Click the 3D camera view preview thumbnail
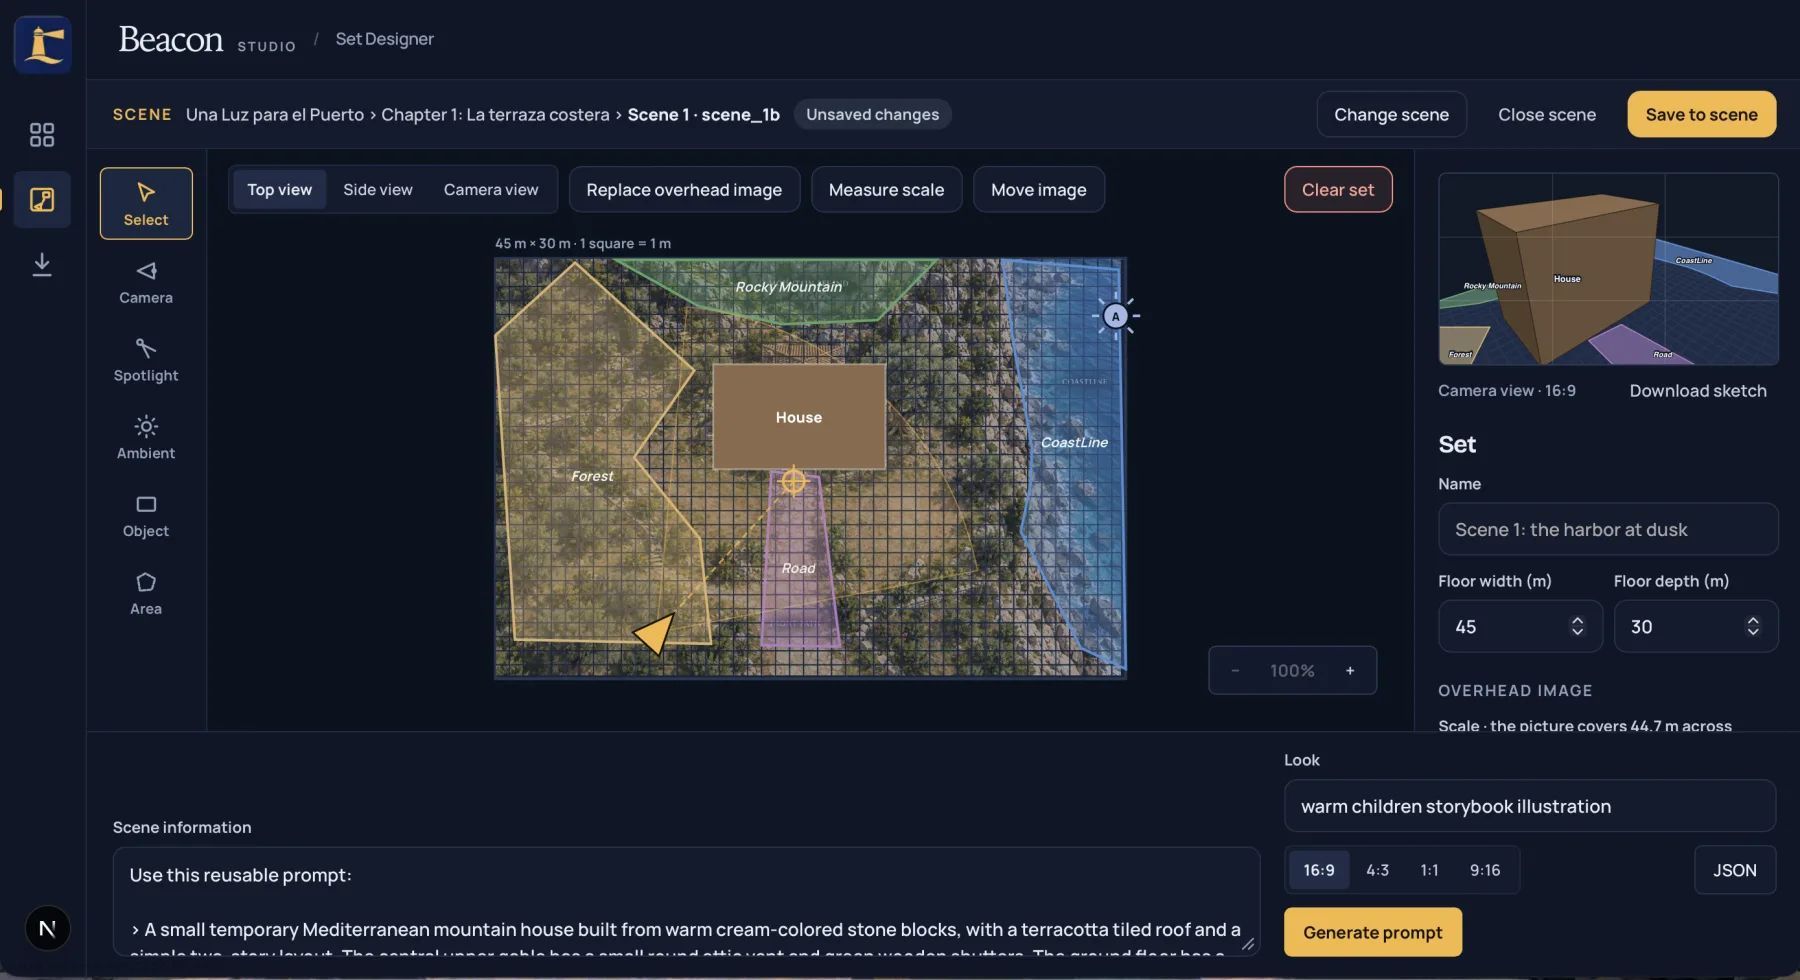The height and width of the screenshot is (980, 1800). (x=1608, y=269)
